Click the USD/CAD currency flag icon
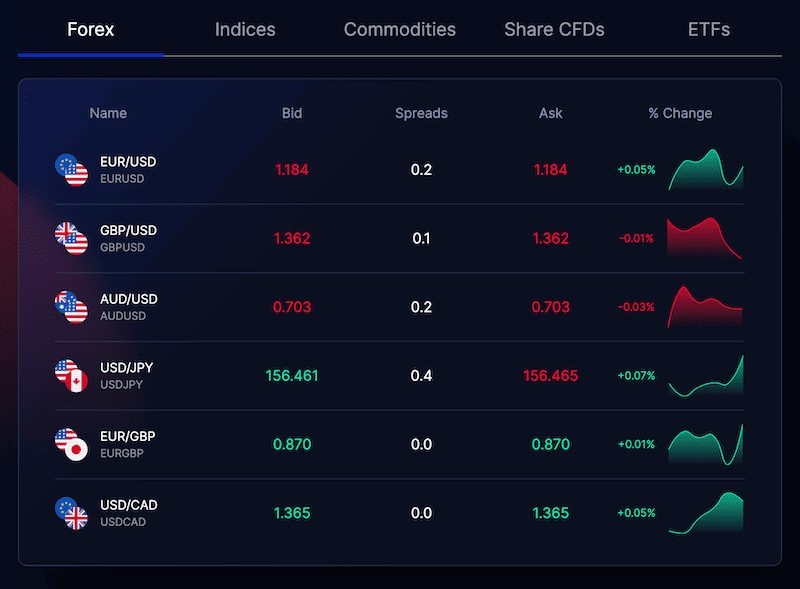 pos(72,513)
